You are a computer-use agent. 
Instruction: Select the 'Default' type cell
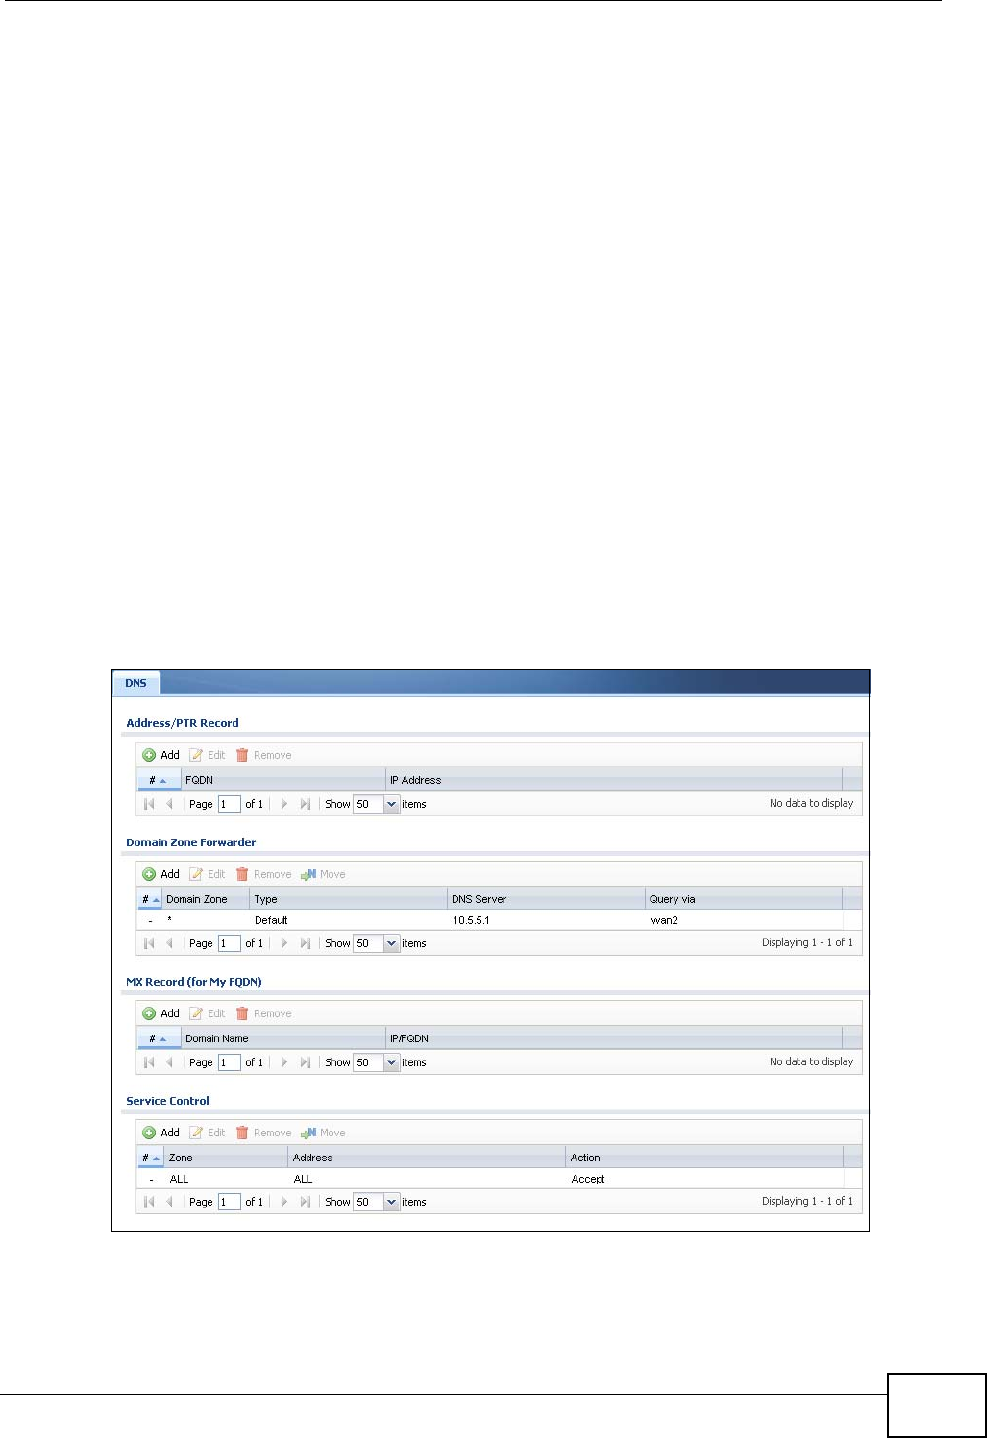(348, 920)
